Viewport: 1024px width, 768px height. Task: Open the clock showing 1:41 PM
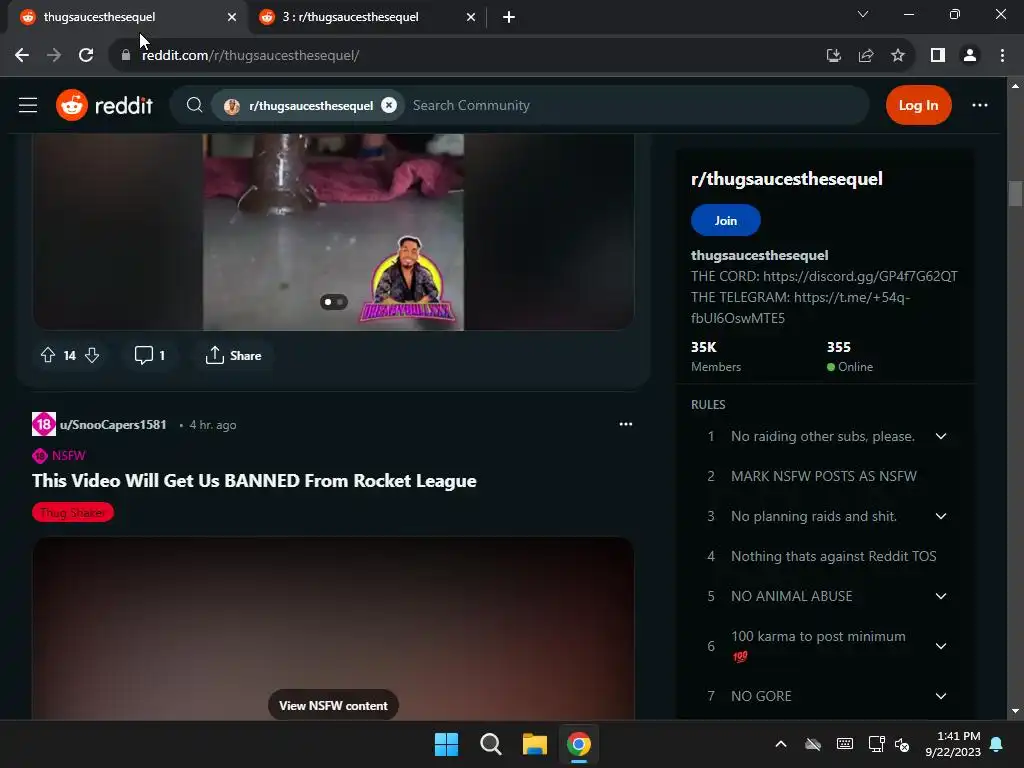(953, 744)
